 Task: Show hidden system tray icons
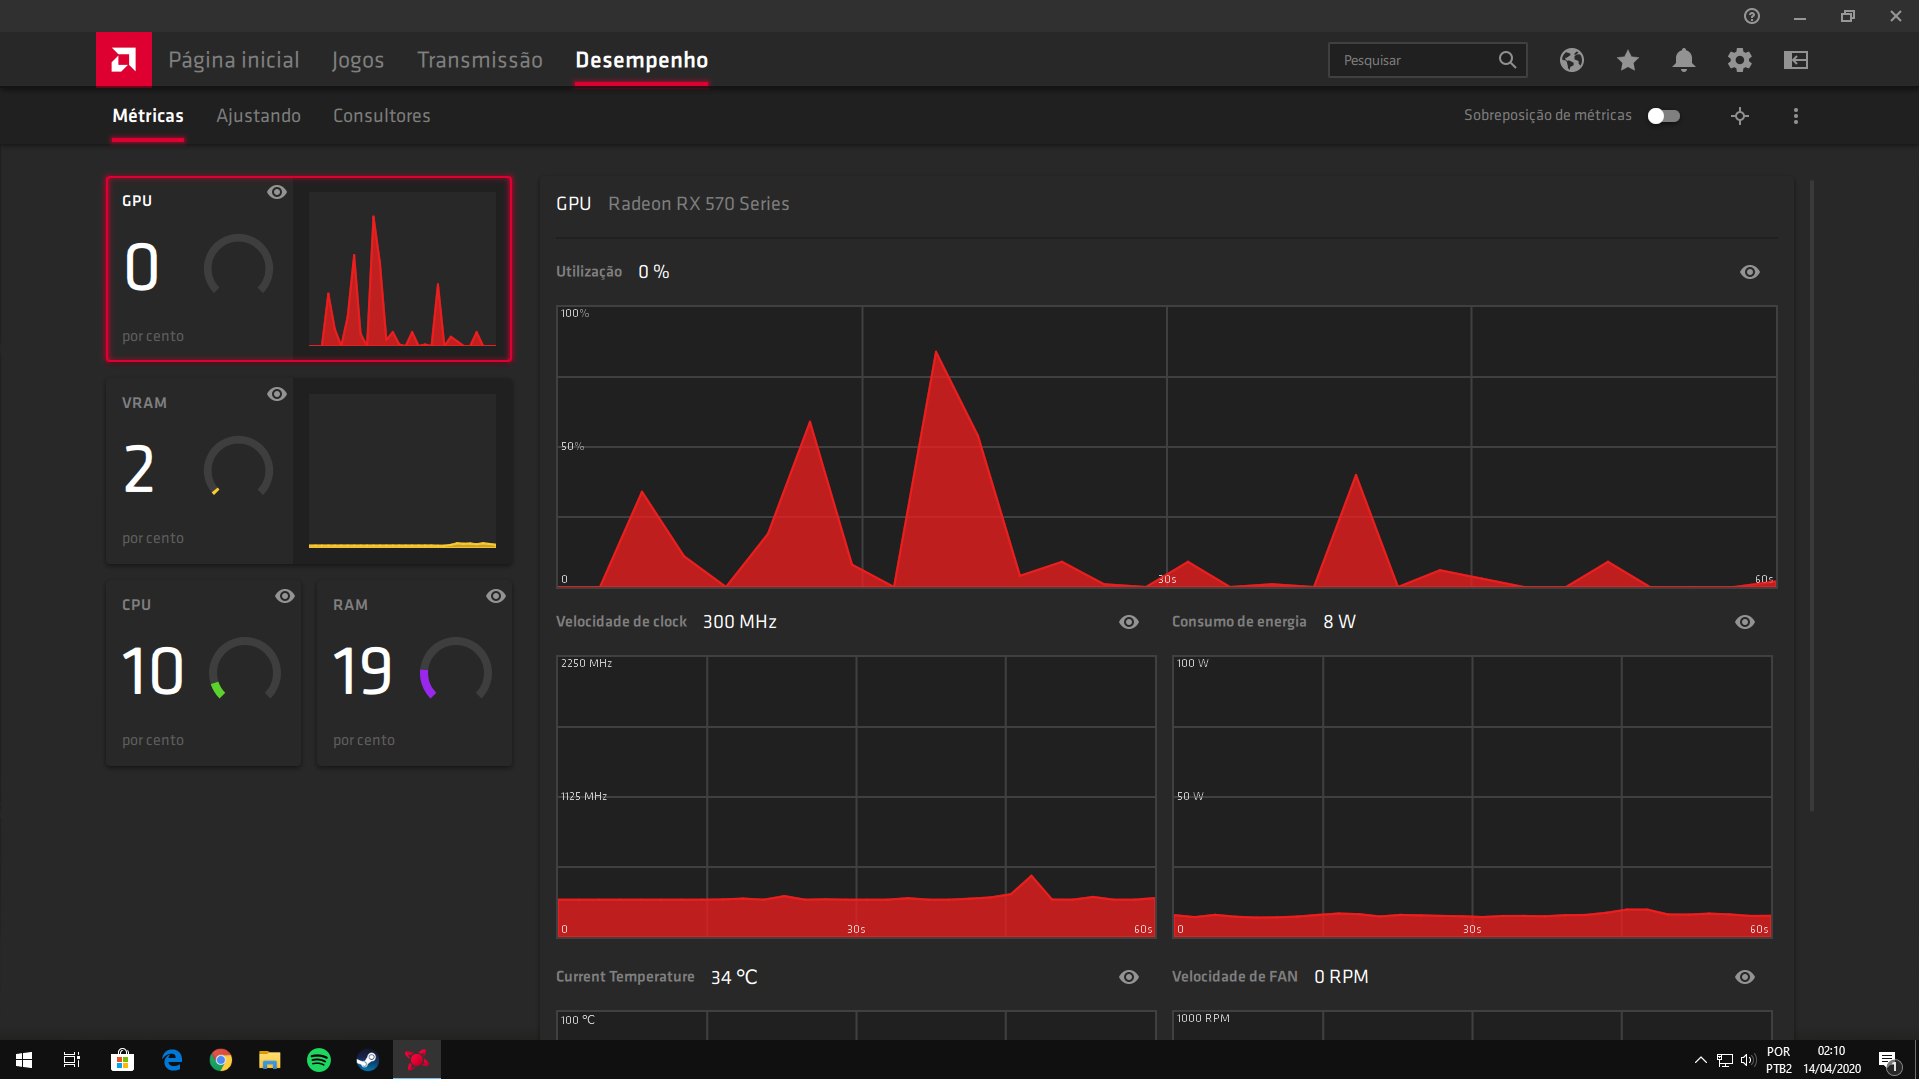[x=1701, y=1060]
